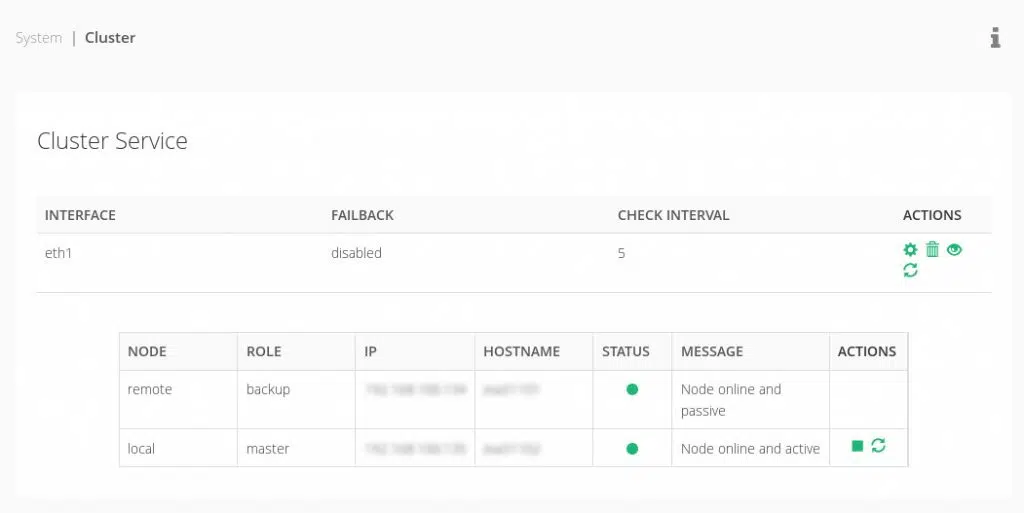
Task: Click the FAILBACK column header
Action: coord(362,215)
